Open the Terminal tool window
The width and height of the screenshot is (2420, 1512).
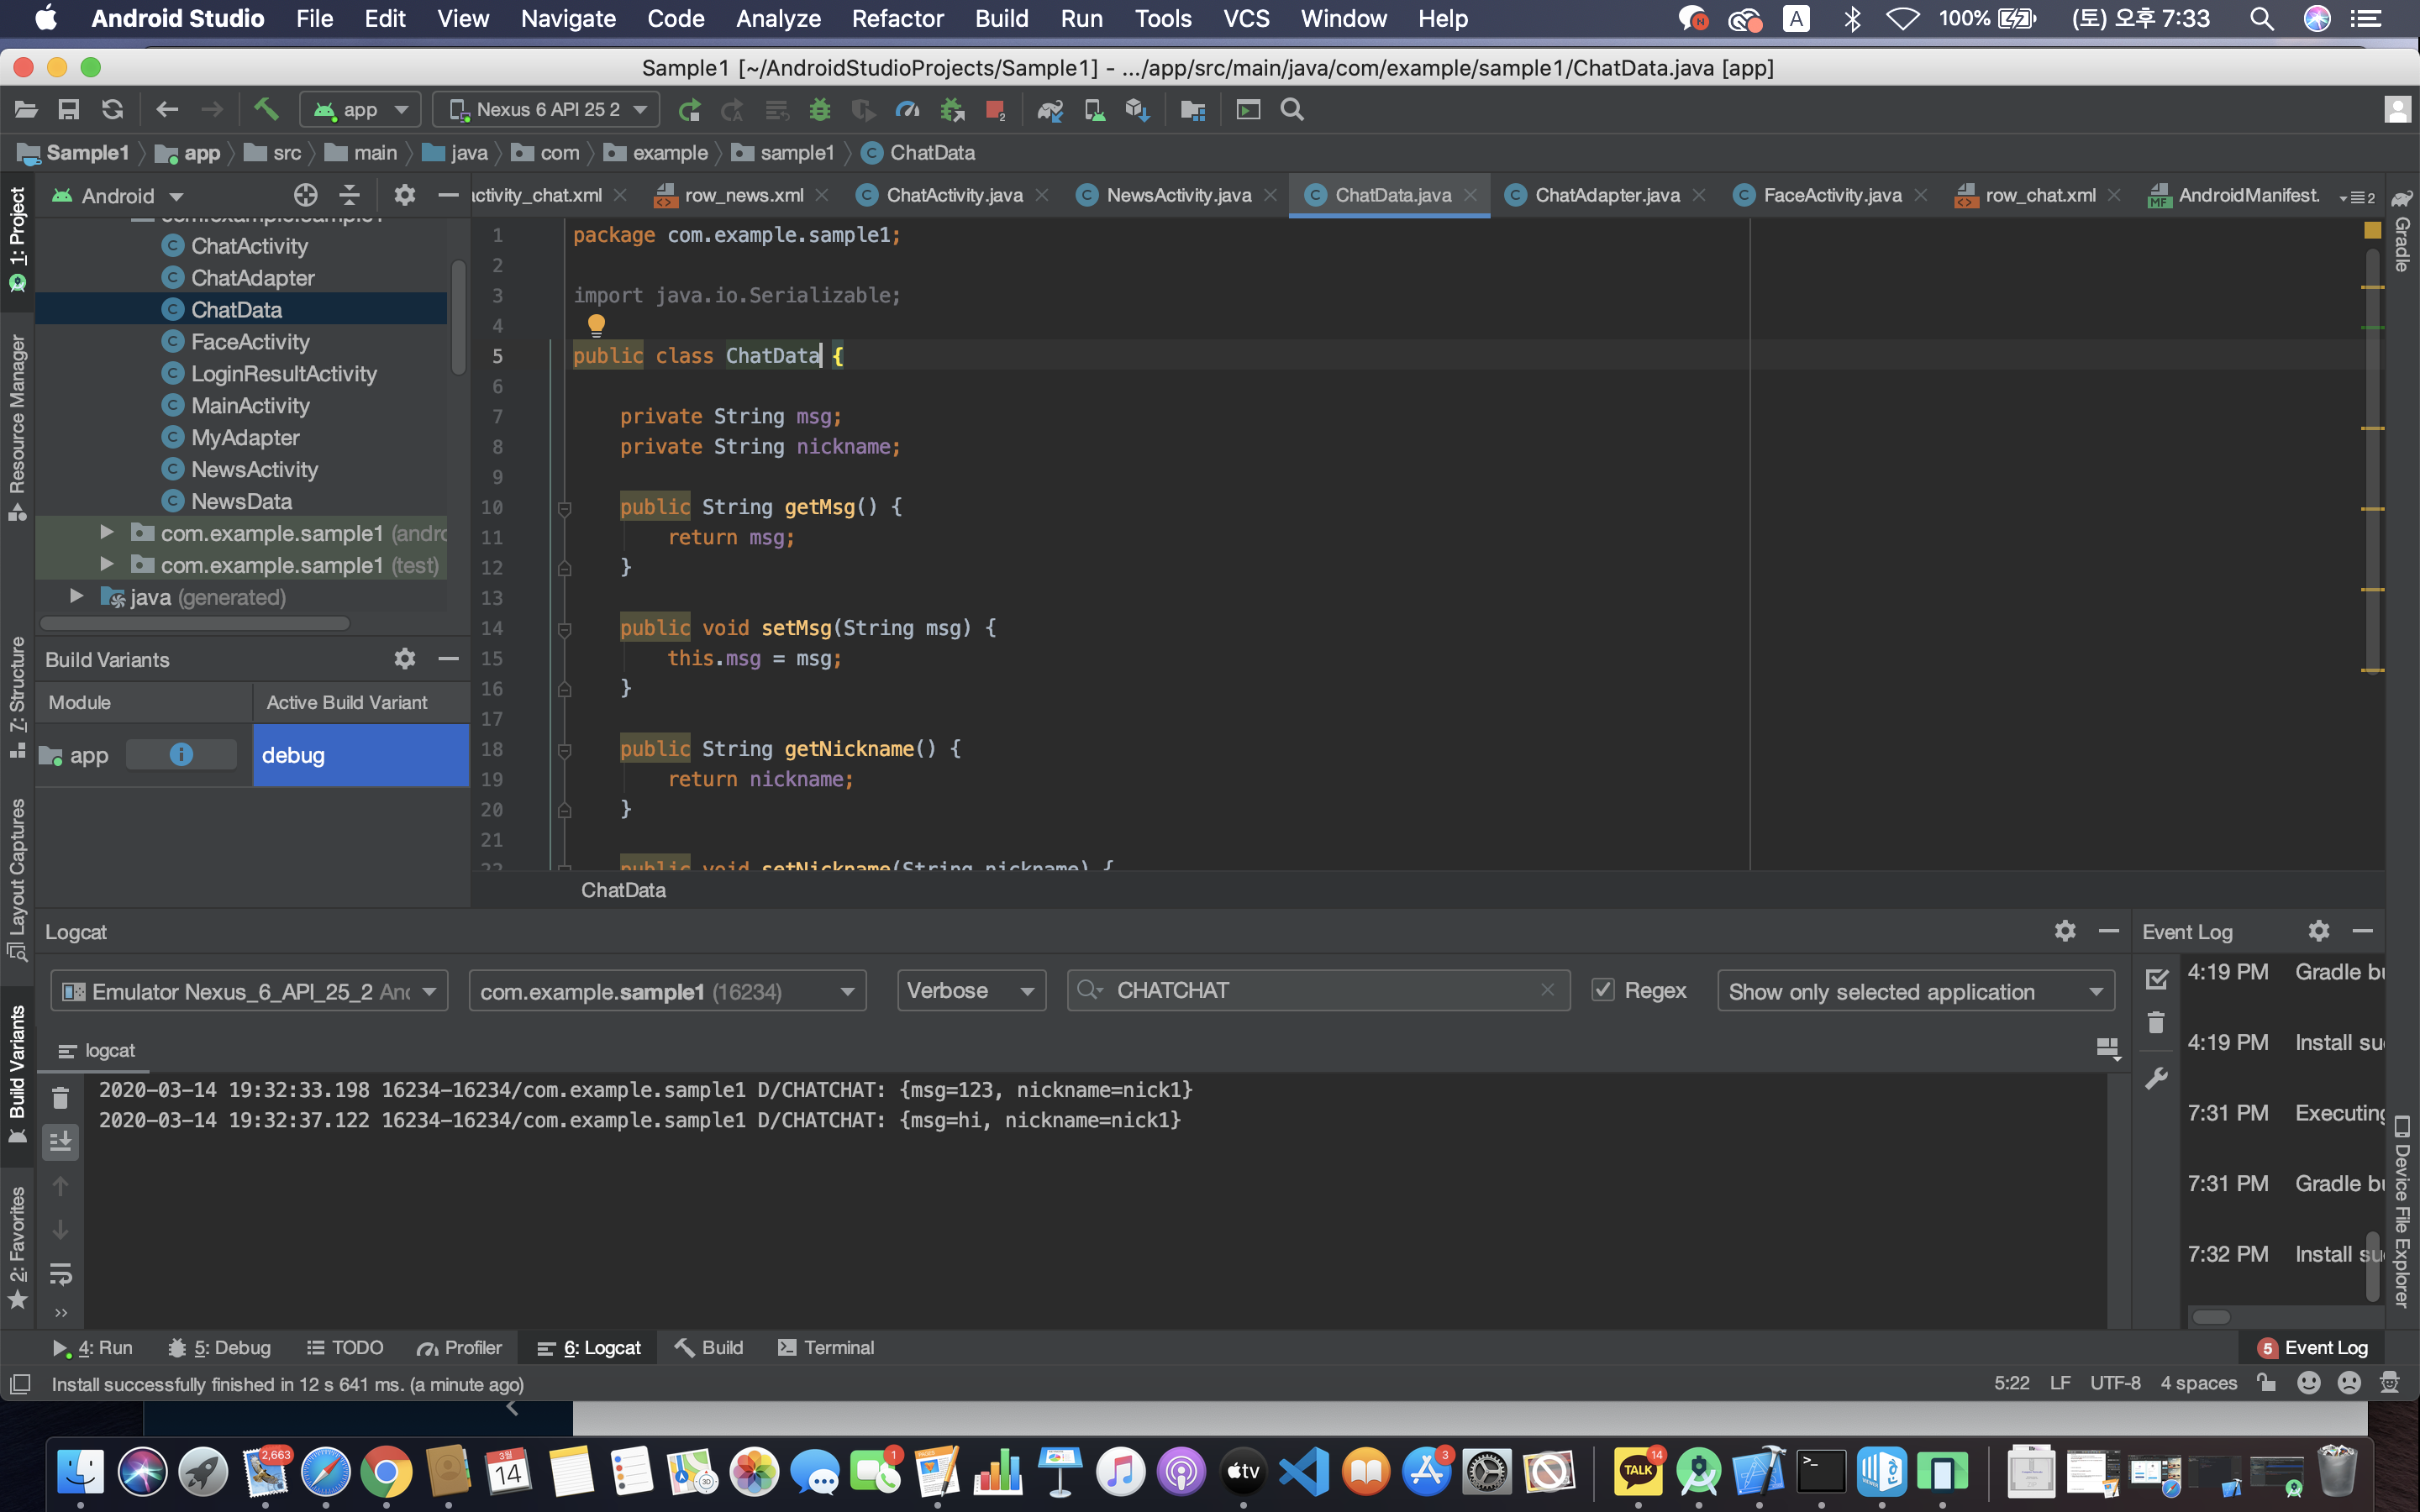pos(825,1347)
